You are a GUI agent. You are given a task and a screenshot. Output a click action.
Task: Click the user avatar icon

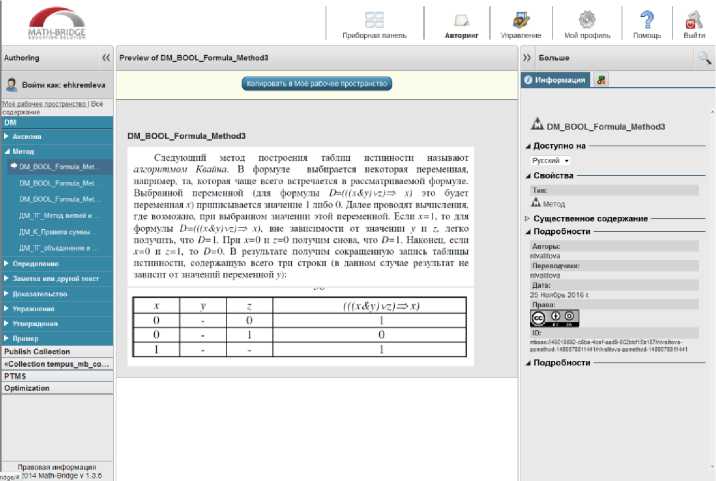point(11,85)
